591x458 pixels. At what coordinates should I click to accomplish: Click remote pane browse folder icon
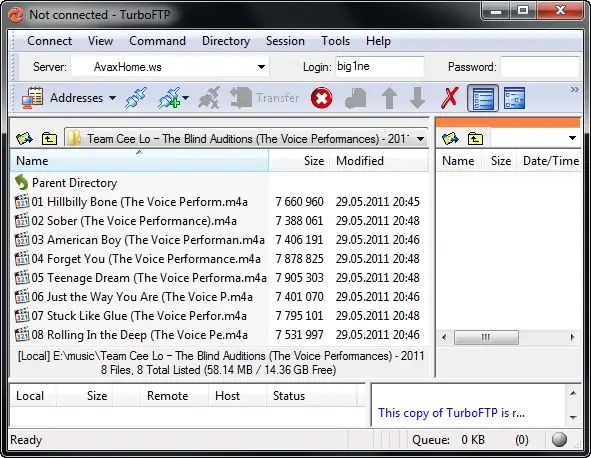point(450,138)
